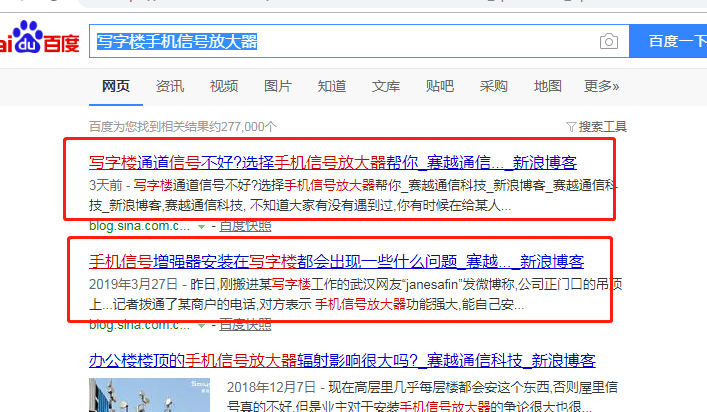Click the Baidu logo
This screenshot has width=707, height=412.
click(40, 37)
